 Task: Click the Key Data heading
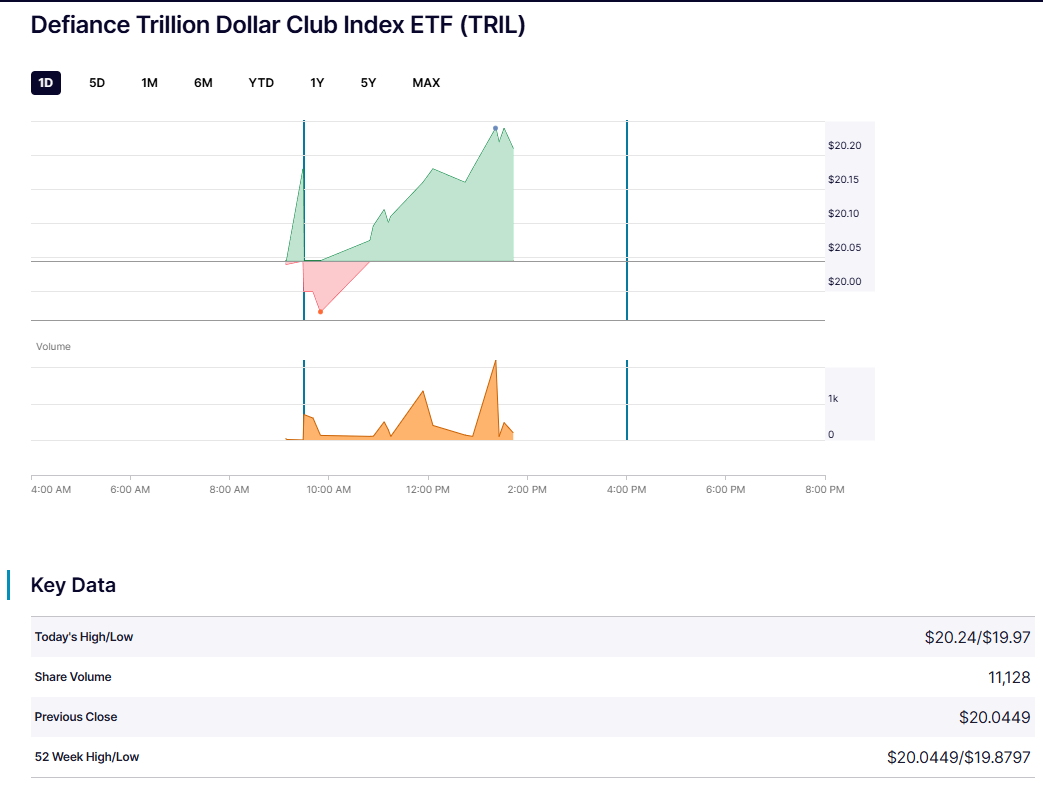73,585
